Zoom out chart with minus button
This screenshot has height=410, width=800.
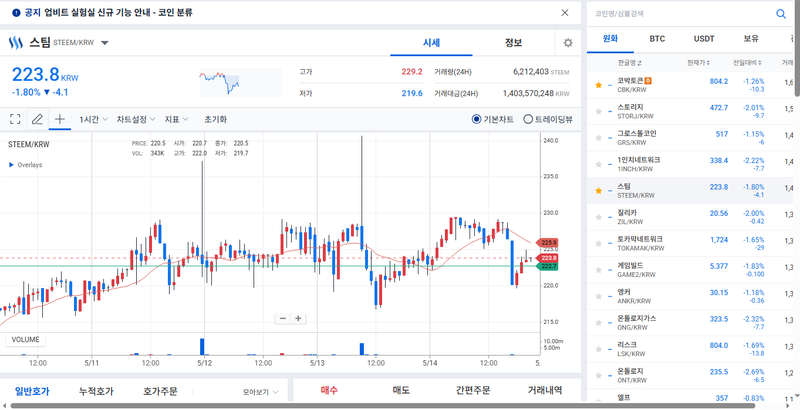click(x=283, y=319)
